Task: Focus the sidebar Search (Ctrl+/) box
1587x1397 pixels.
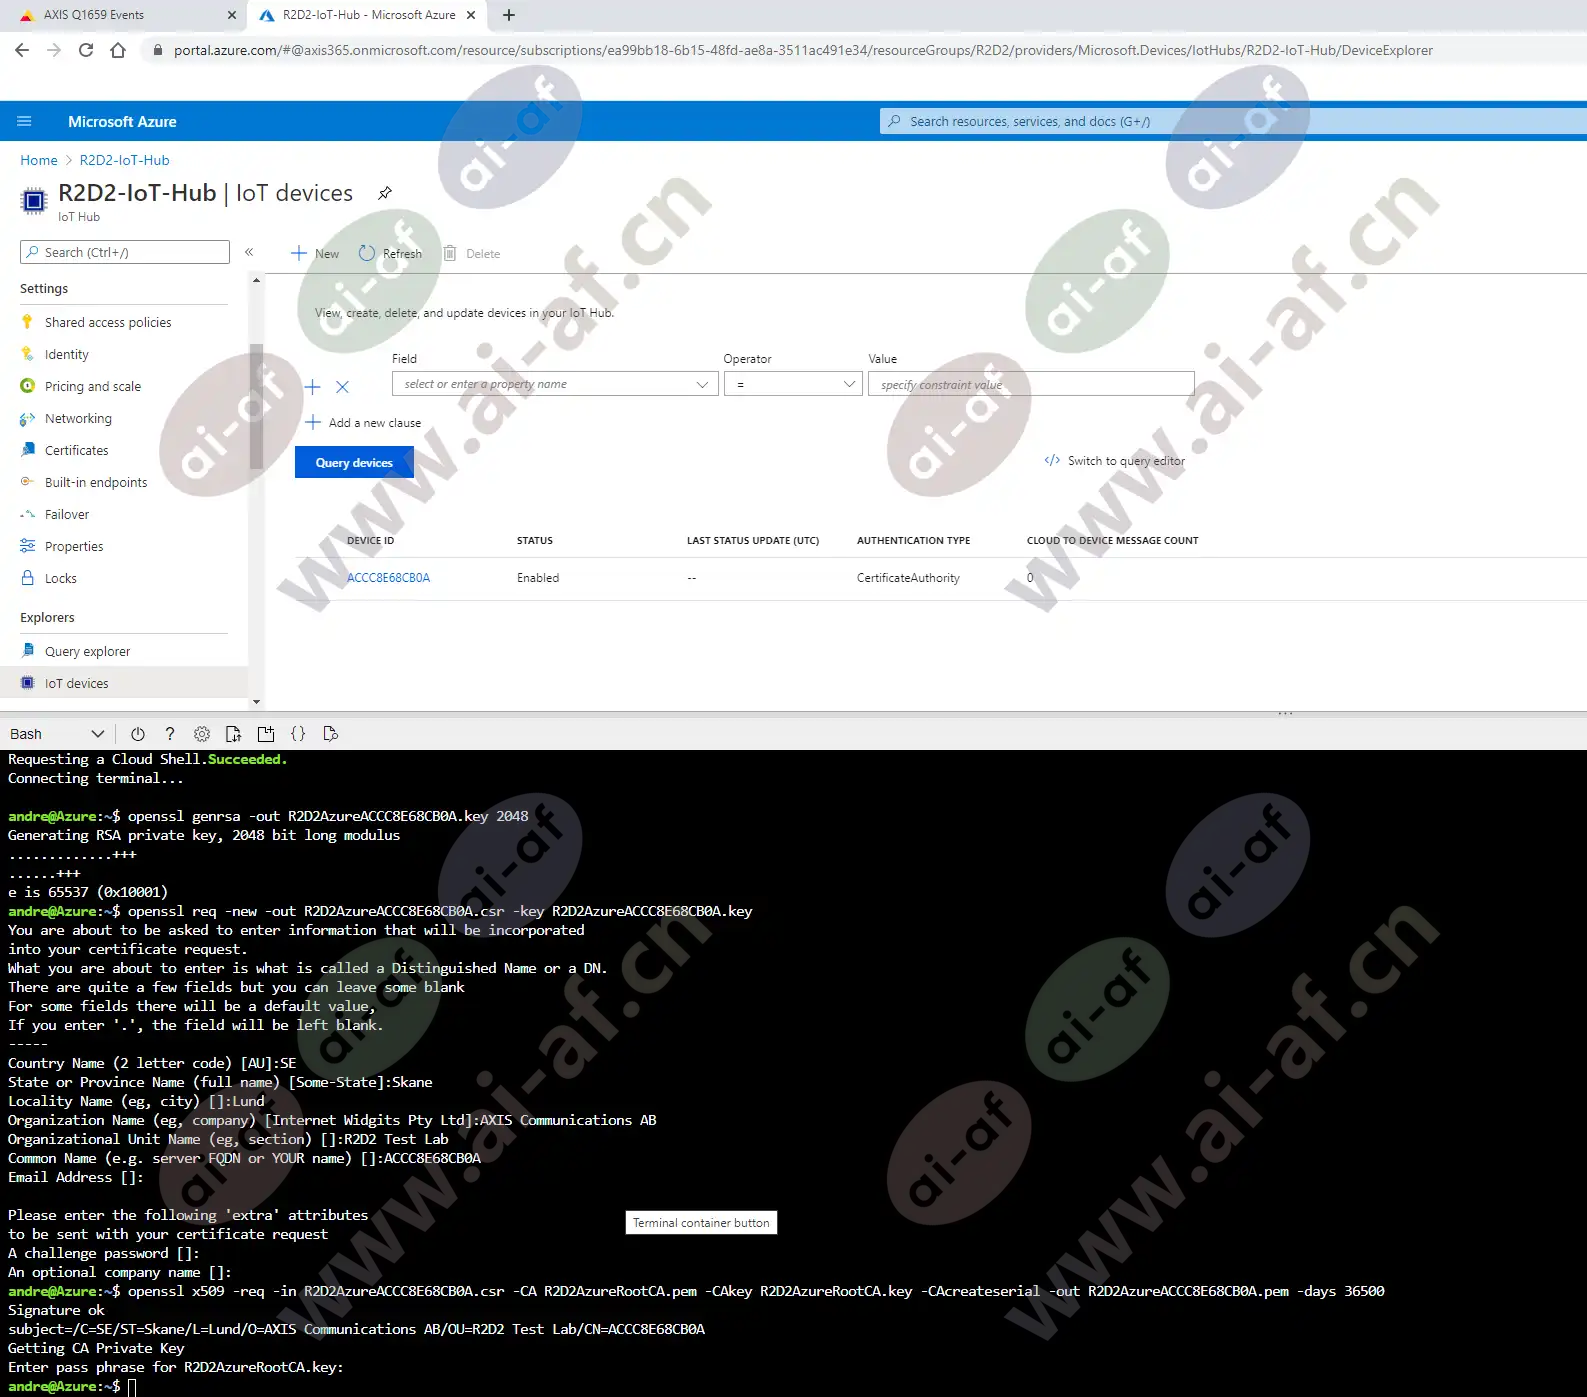Action: click(125, 252)
